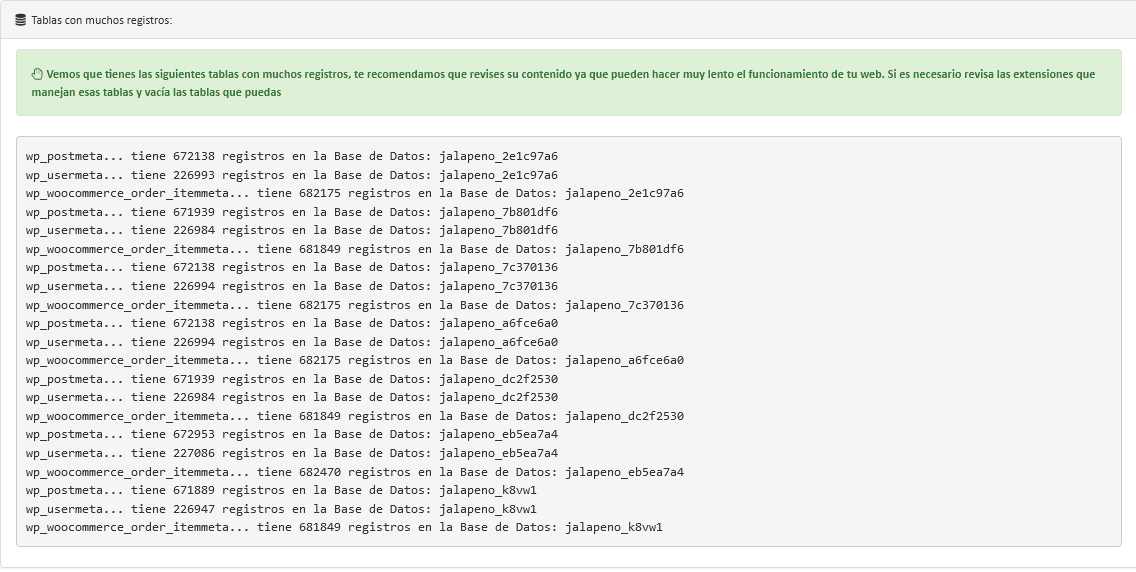Viewport: 1136px width, 572px height.
Task: Select wp_postmeta row for jalapeno_dc2f2530
Action: [x=292, y=379]
